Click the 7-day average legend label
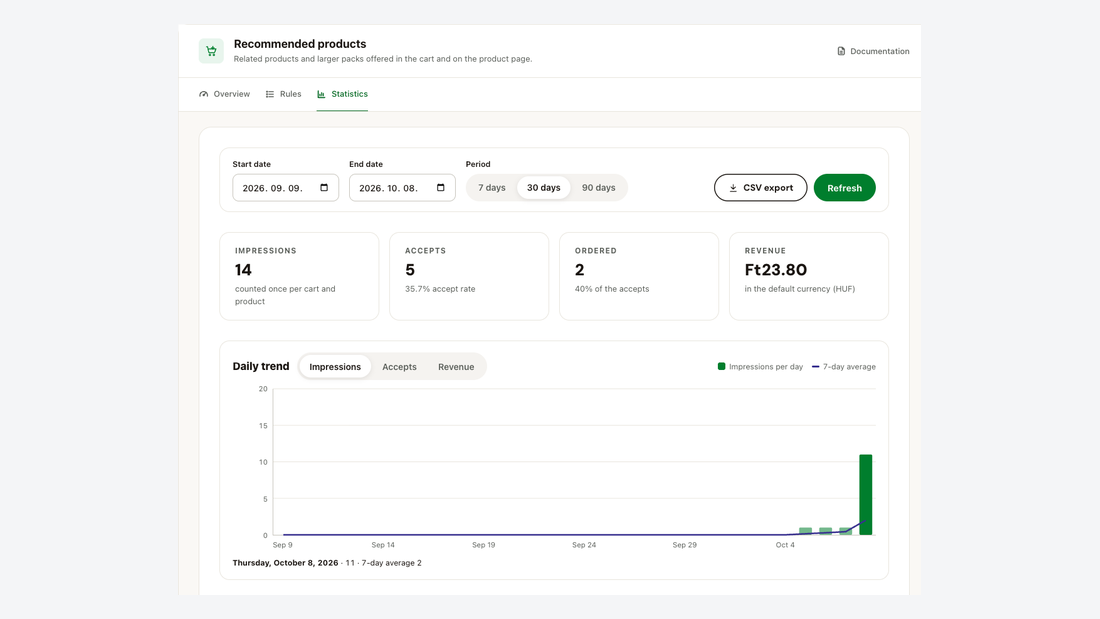The width and height of the screenshot is (1100, 619). [x=849, y=366]
